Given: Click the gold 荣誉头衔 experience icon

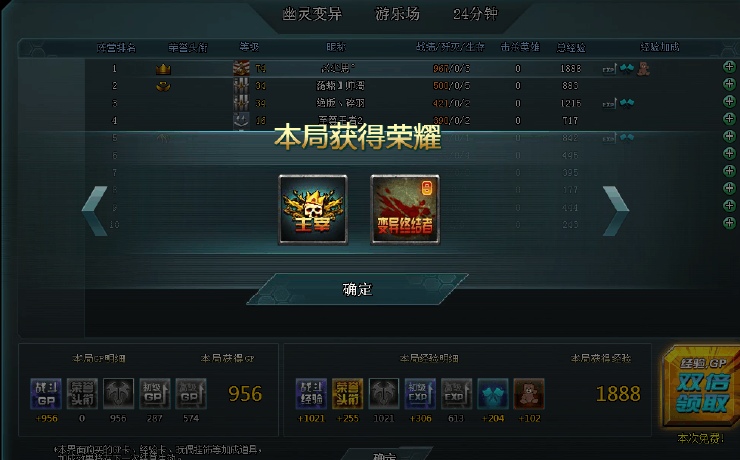Looking at the screenshot, I should point(347,393).
